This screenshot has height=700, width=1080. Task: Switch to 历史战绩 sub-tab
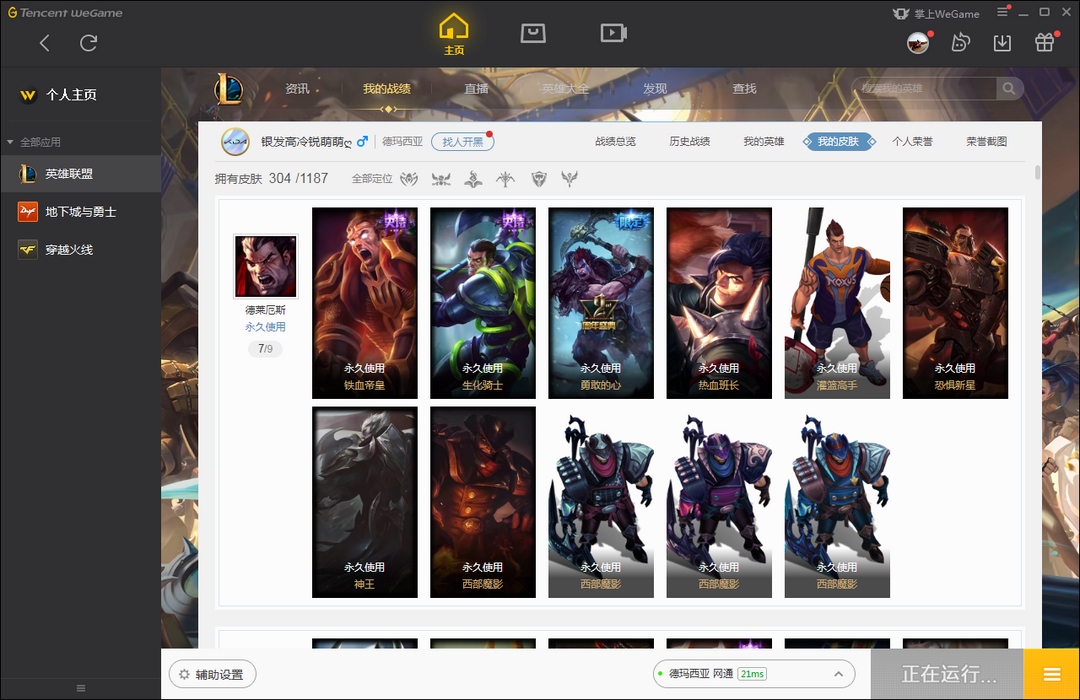point(689,141)
